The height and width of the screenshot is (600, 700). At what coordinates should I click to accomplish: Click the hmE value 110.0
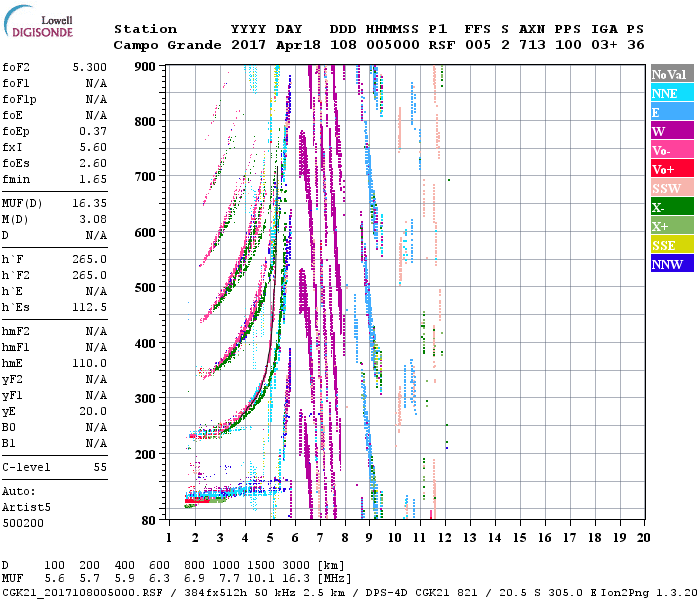(90, 363)
